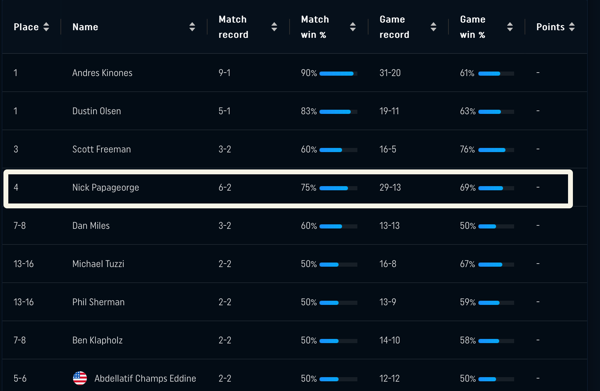Sort by Points arrows icon

click(572, 27)
